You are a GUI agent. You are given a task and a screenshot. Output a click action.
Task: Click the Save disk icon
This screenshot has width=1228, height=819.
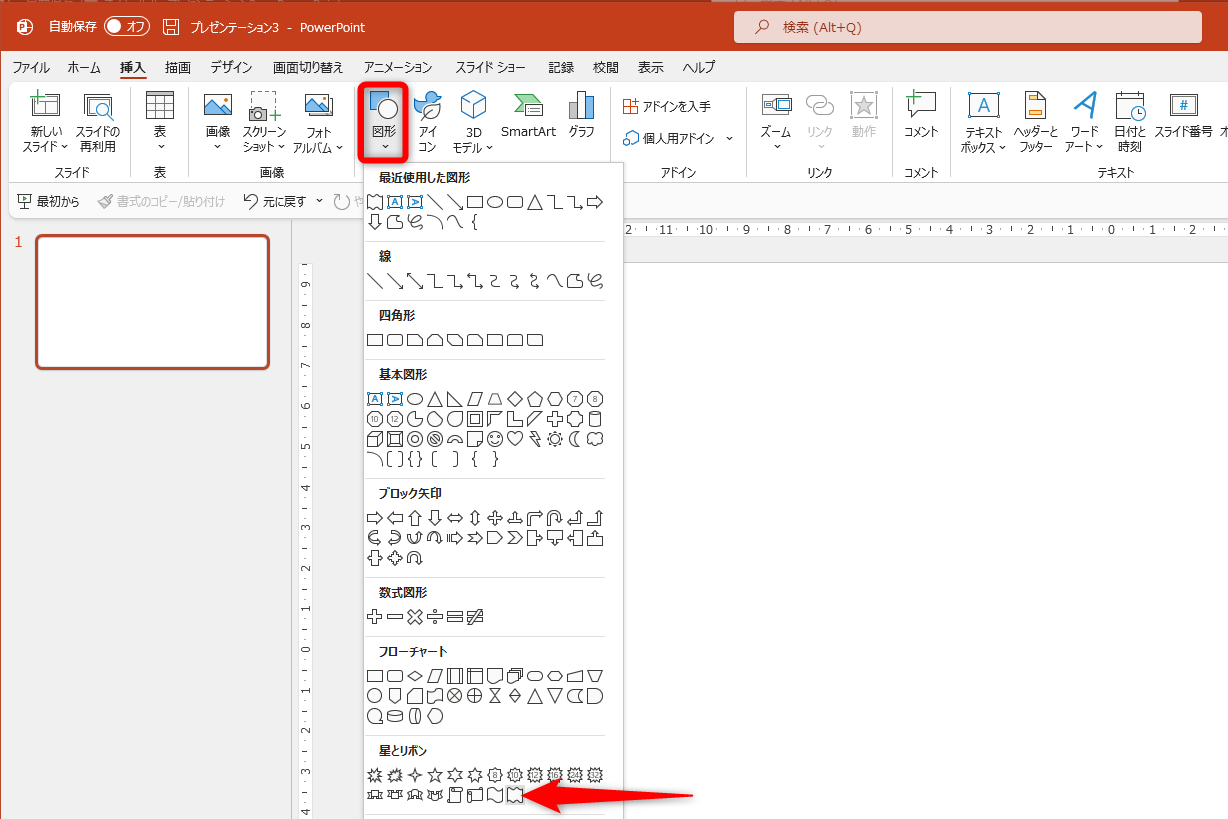tap(172, 27)
